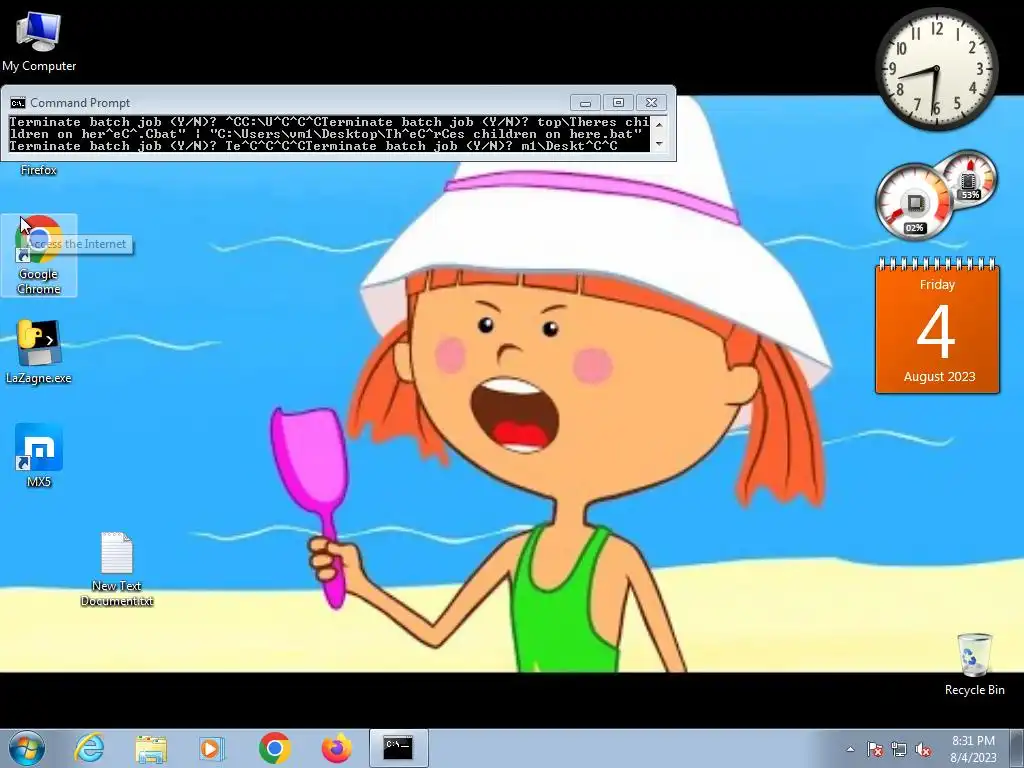Open Command Prompt window system menu icon
The image size is (1024, 768).
pos(18,103)
